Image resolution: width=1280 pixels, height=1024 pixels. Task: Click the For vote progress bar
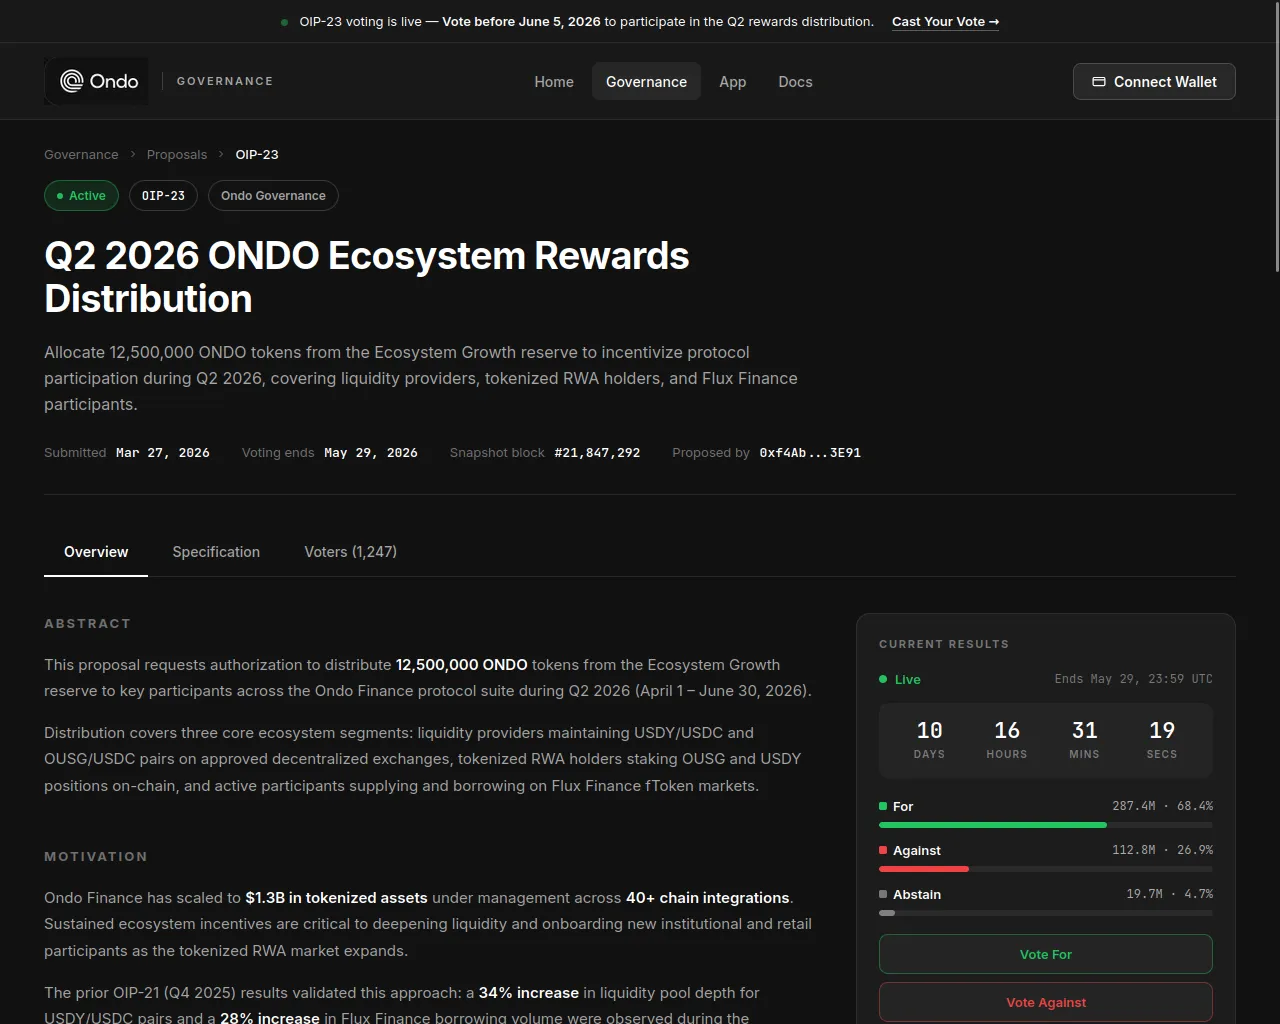coord(1046,825)
